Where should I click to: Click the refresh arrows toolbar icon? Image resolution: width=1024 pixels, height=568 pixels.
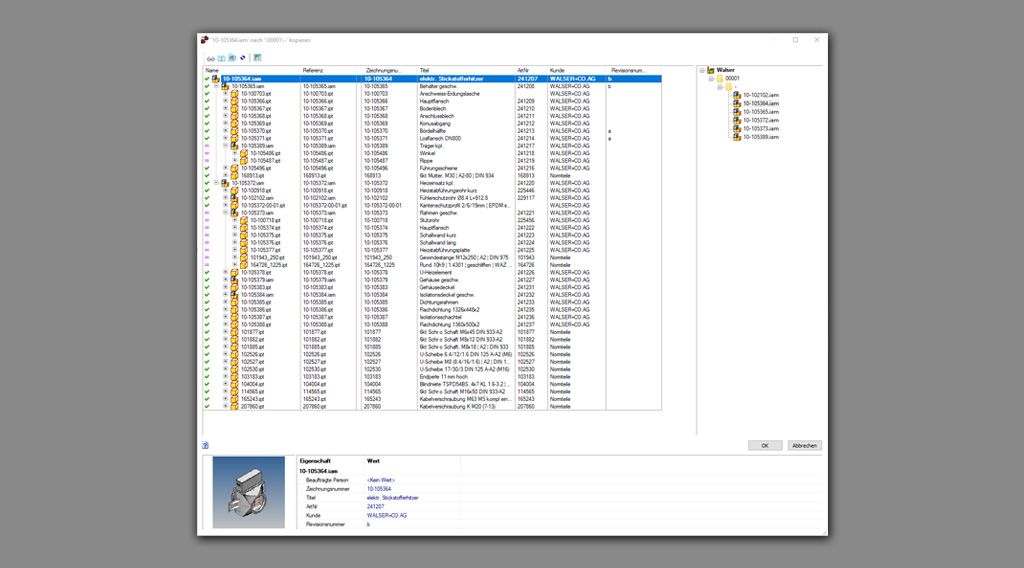tap(242, 58)
